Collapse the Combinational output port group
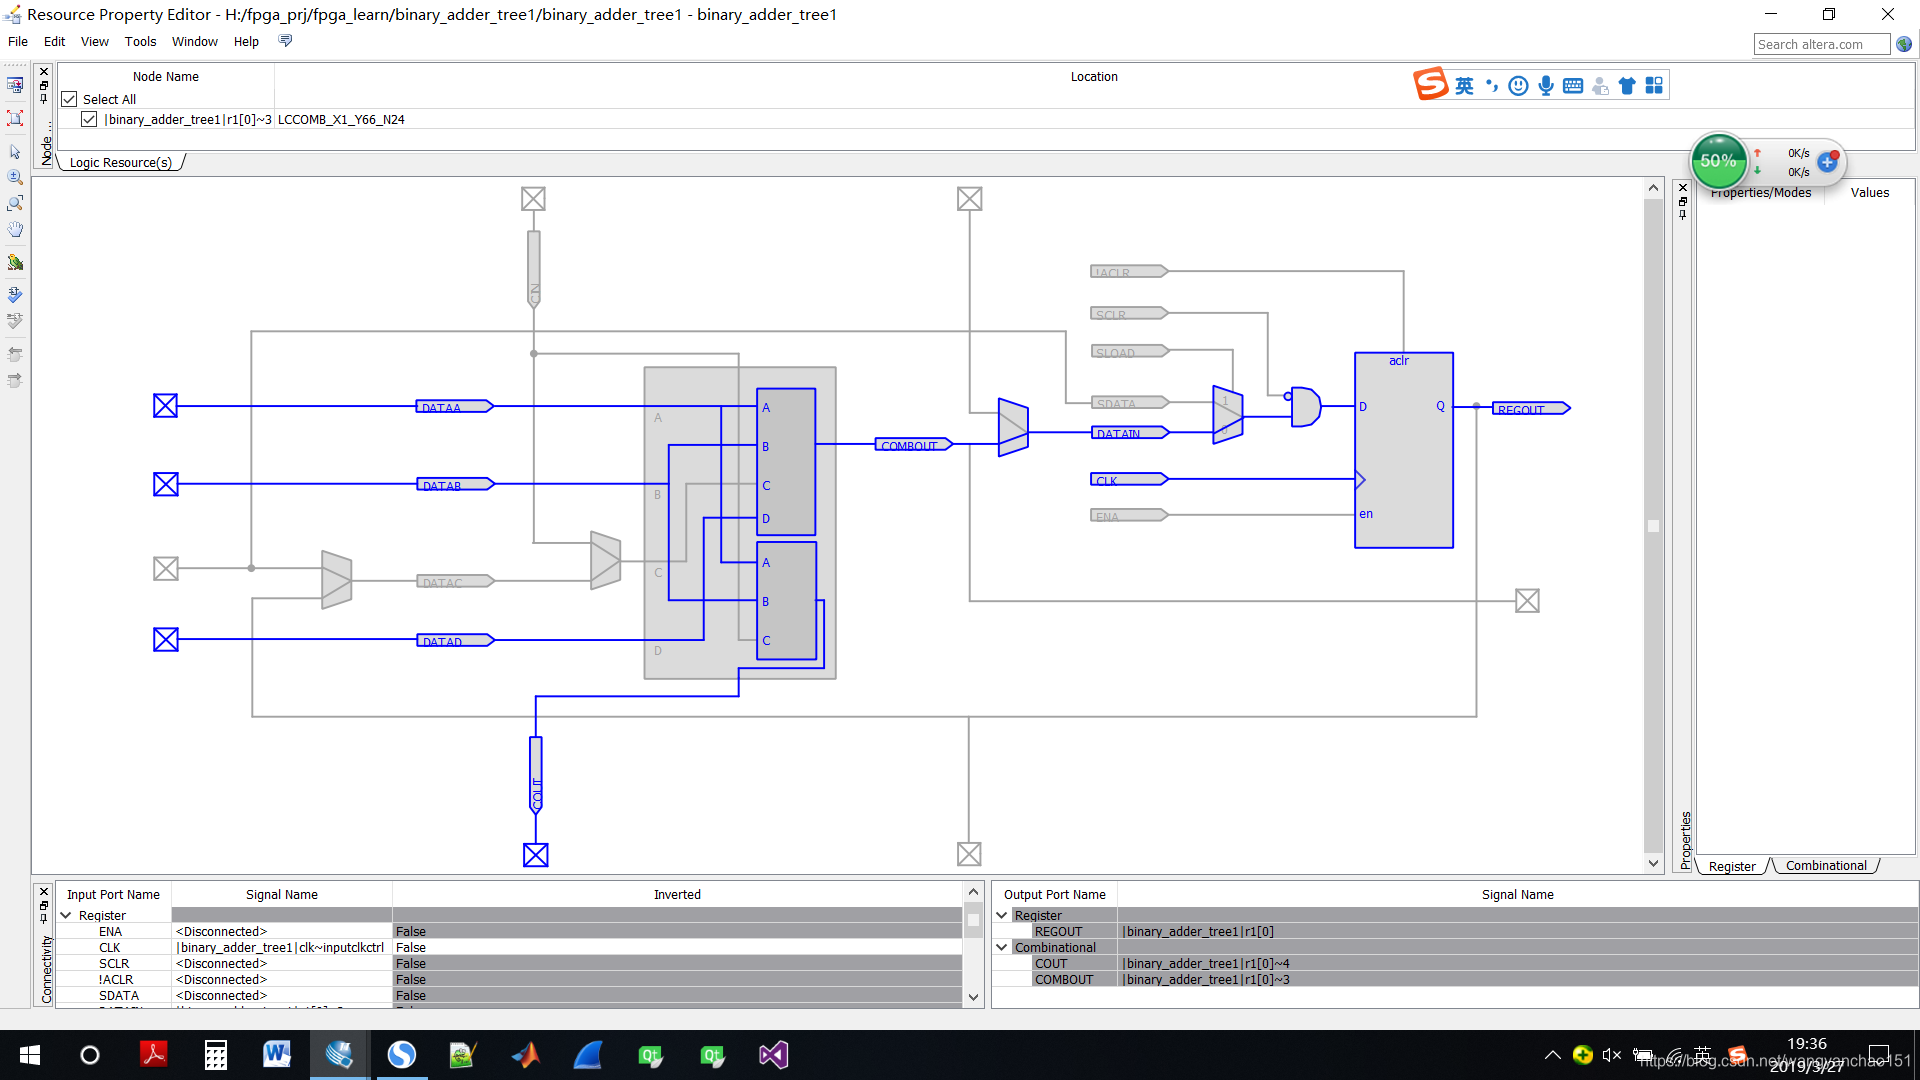 click(x=1002, y=947)
